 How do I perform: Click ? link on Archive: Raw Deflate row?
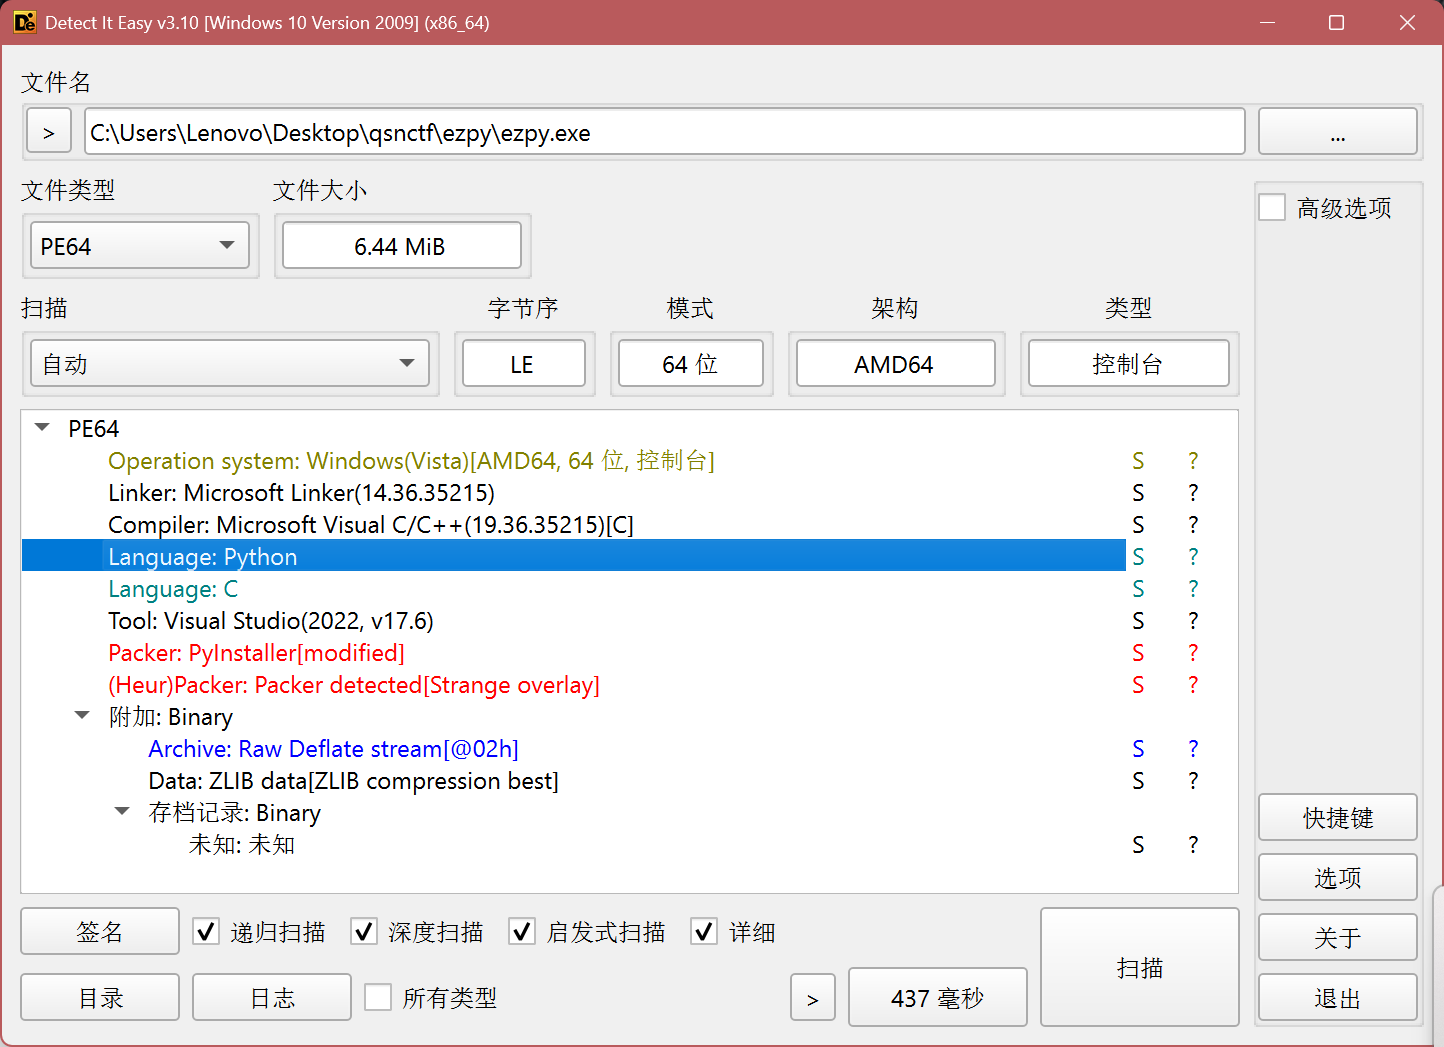coord(1193,748)
